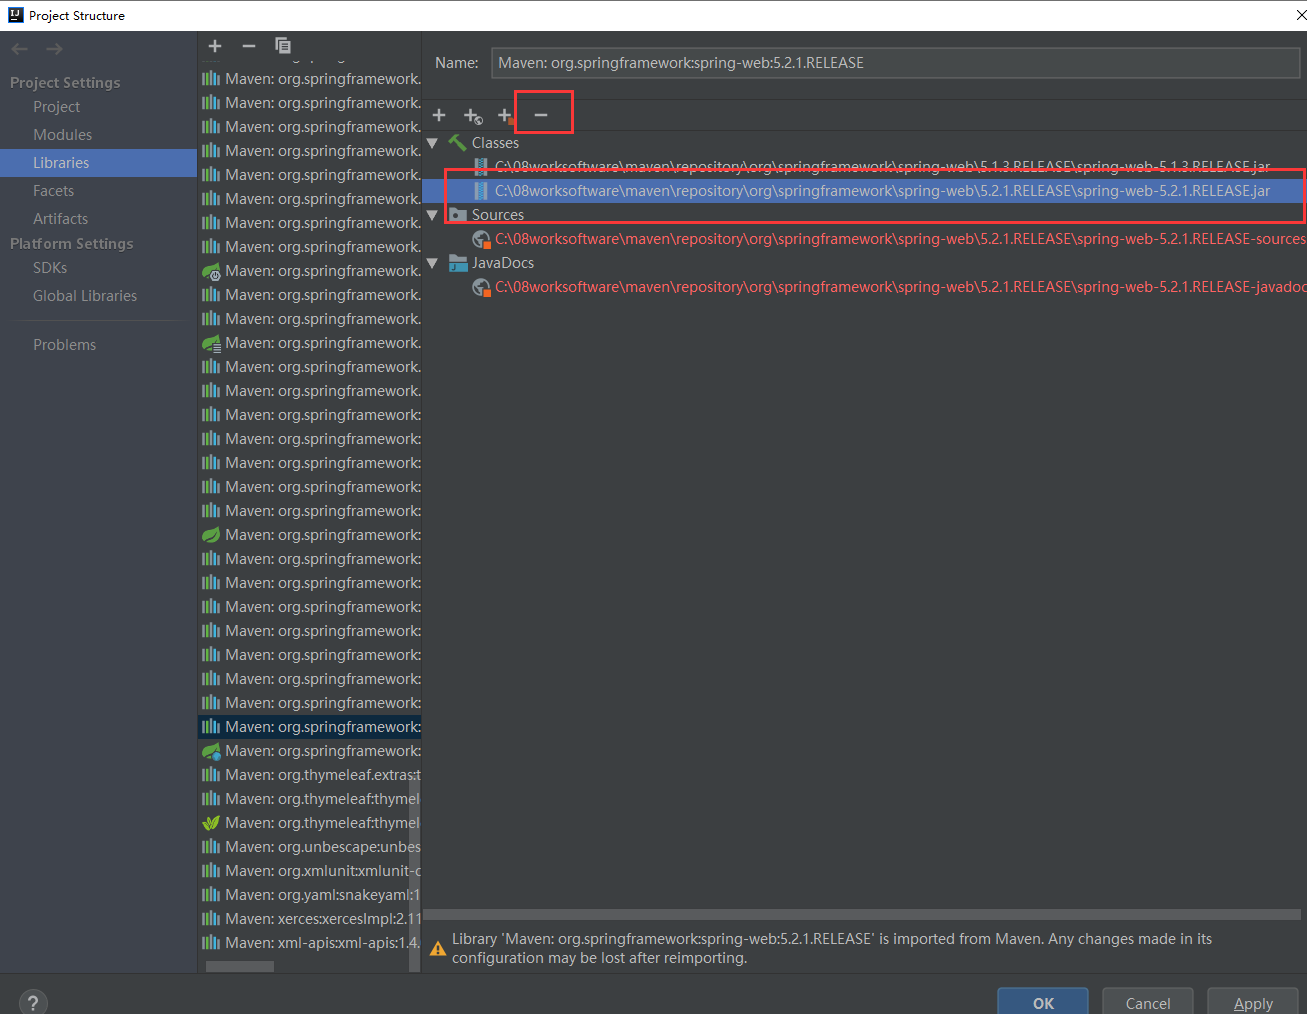Click the roots tree horizontal scrollbar

(862, 915)
